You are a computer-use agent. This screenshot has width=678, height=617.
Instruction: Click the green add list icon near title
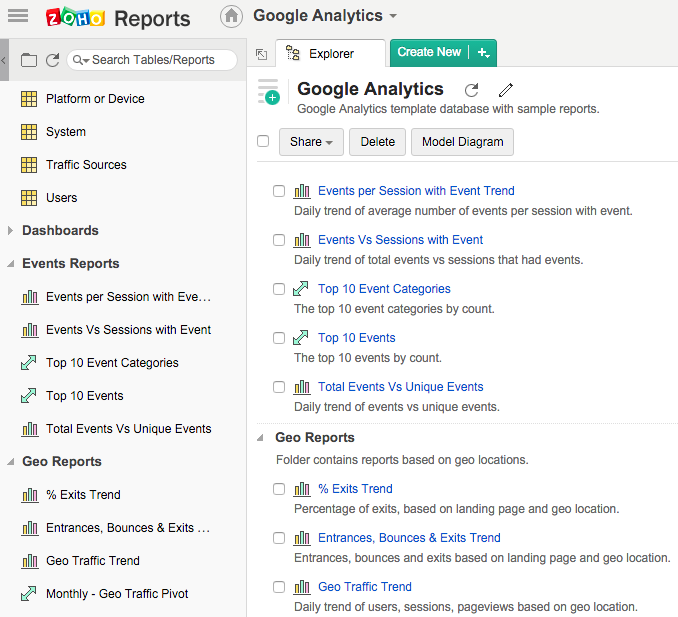[268, 91]
